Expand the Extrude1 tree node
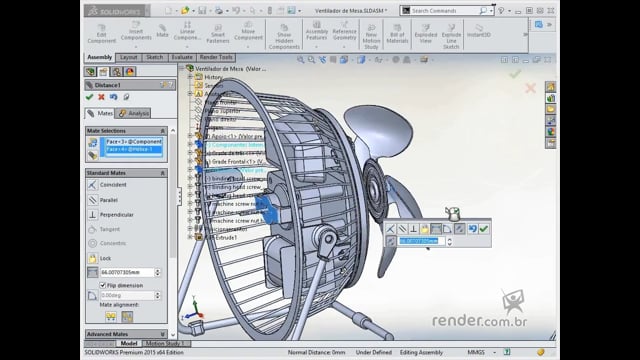This screenshot has width=640, height=360. [190, 237]
